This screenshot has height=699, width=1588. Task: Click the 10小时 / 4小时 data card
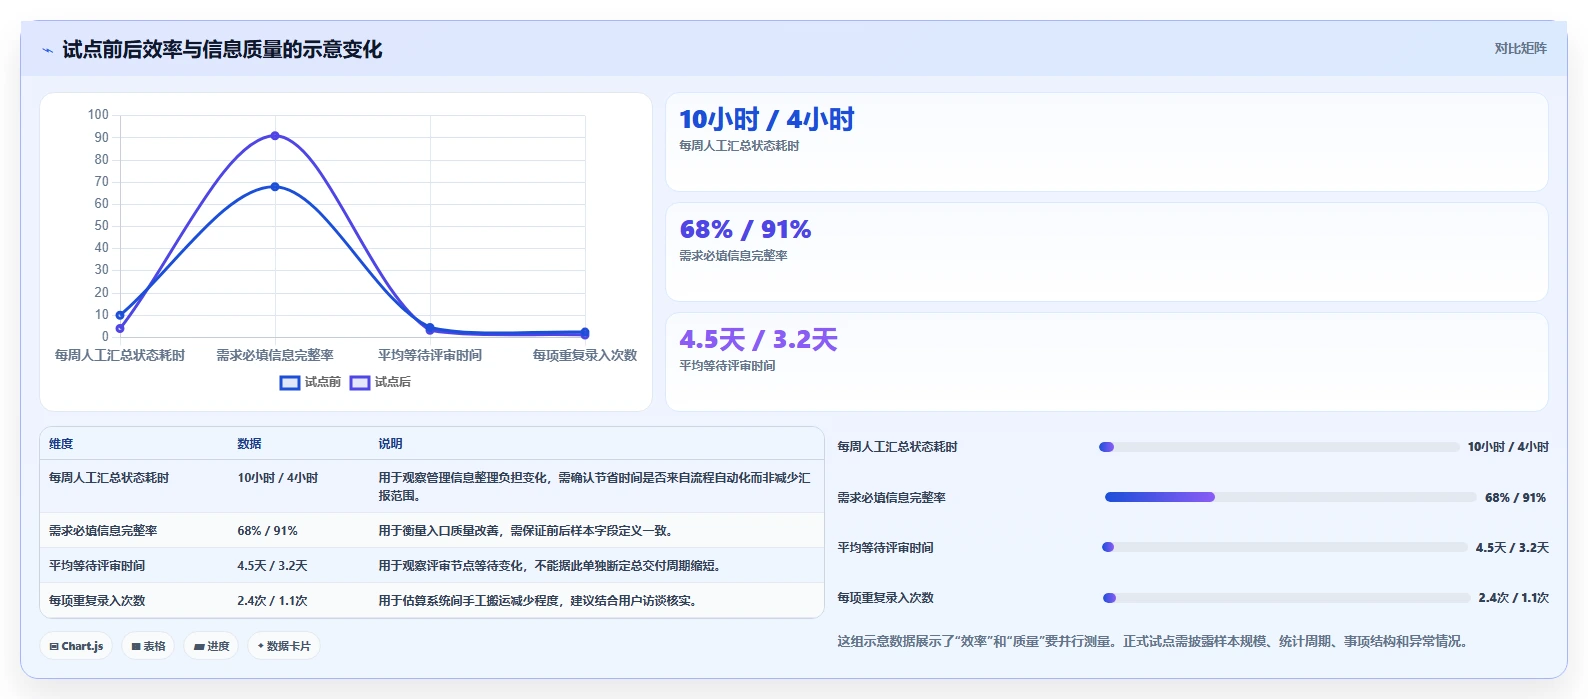click(1107, 142)
